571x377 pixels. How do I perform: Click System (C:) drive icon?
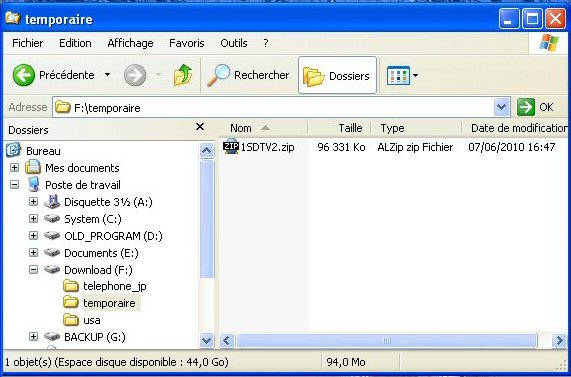(x=52, y=219)
